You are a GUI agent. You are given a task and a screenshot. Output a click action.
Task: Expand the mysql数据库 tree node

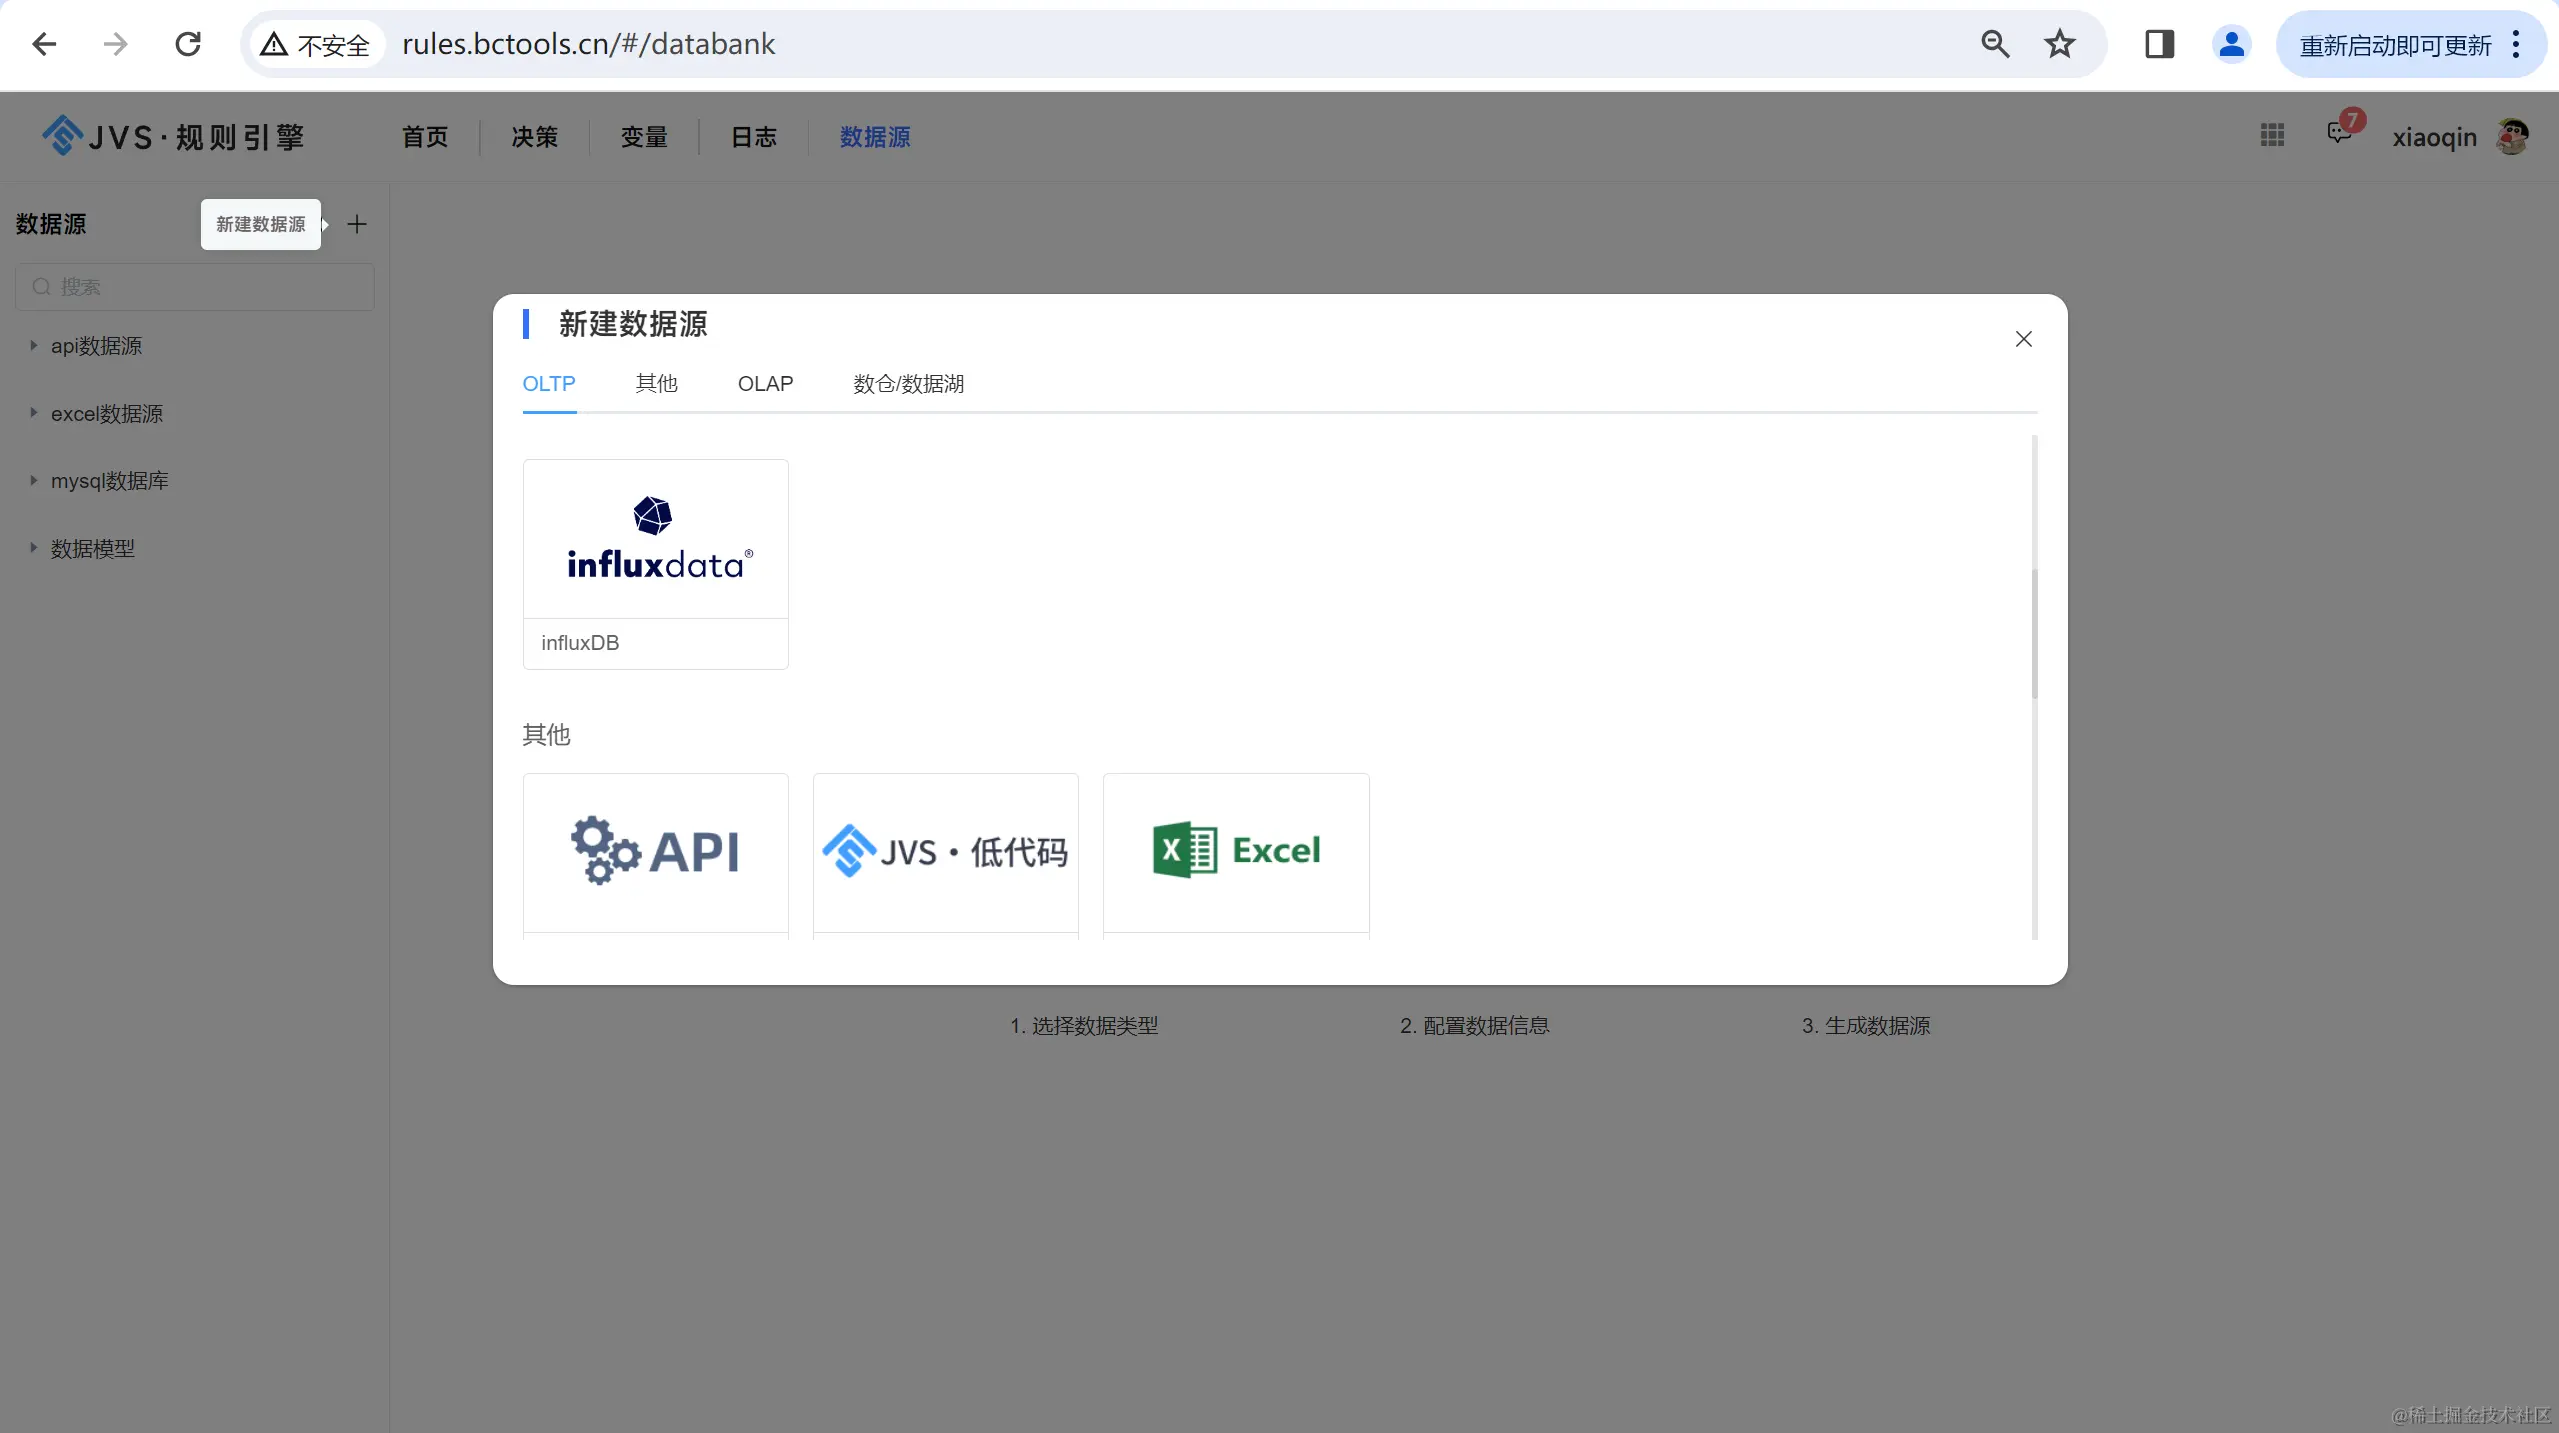[33, 481]
